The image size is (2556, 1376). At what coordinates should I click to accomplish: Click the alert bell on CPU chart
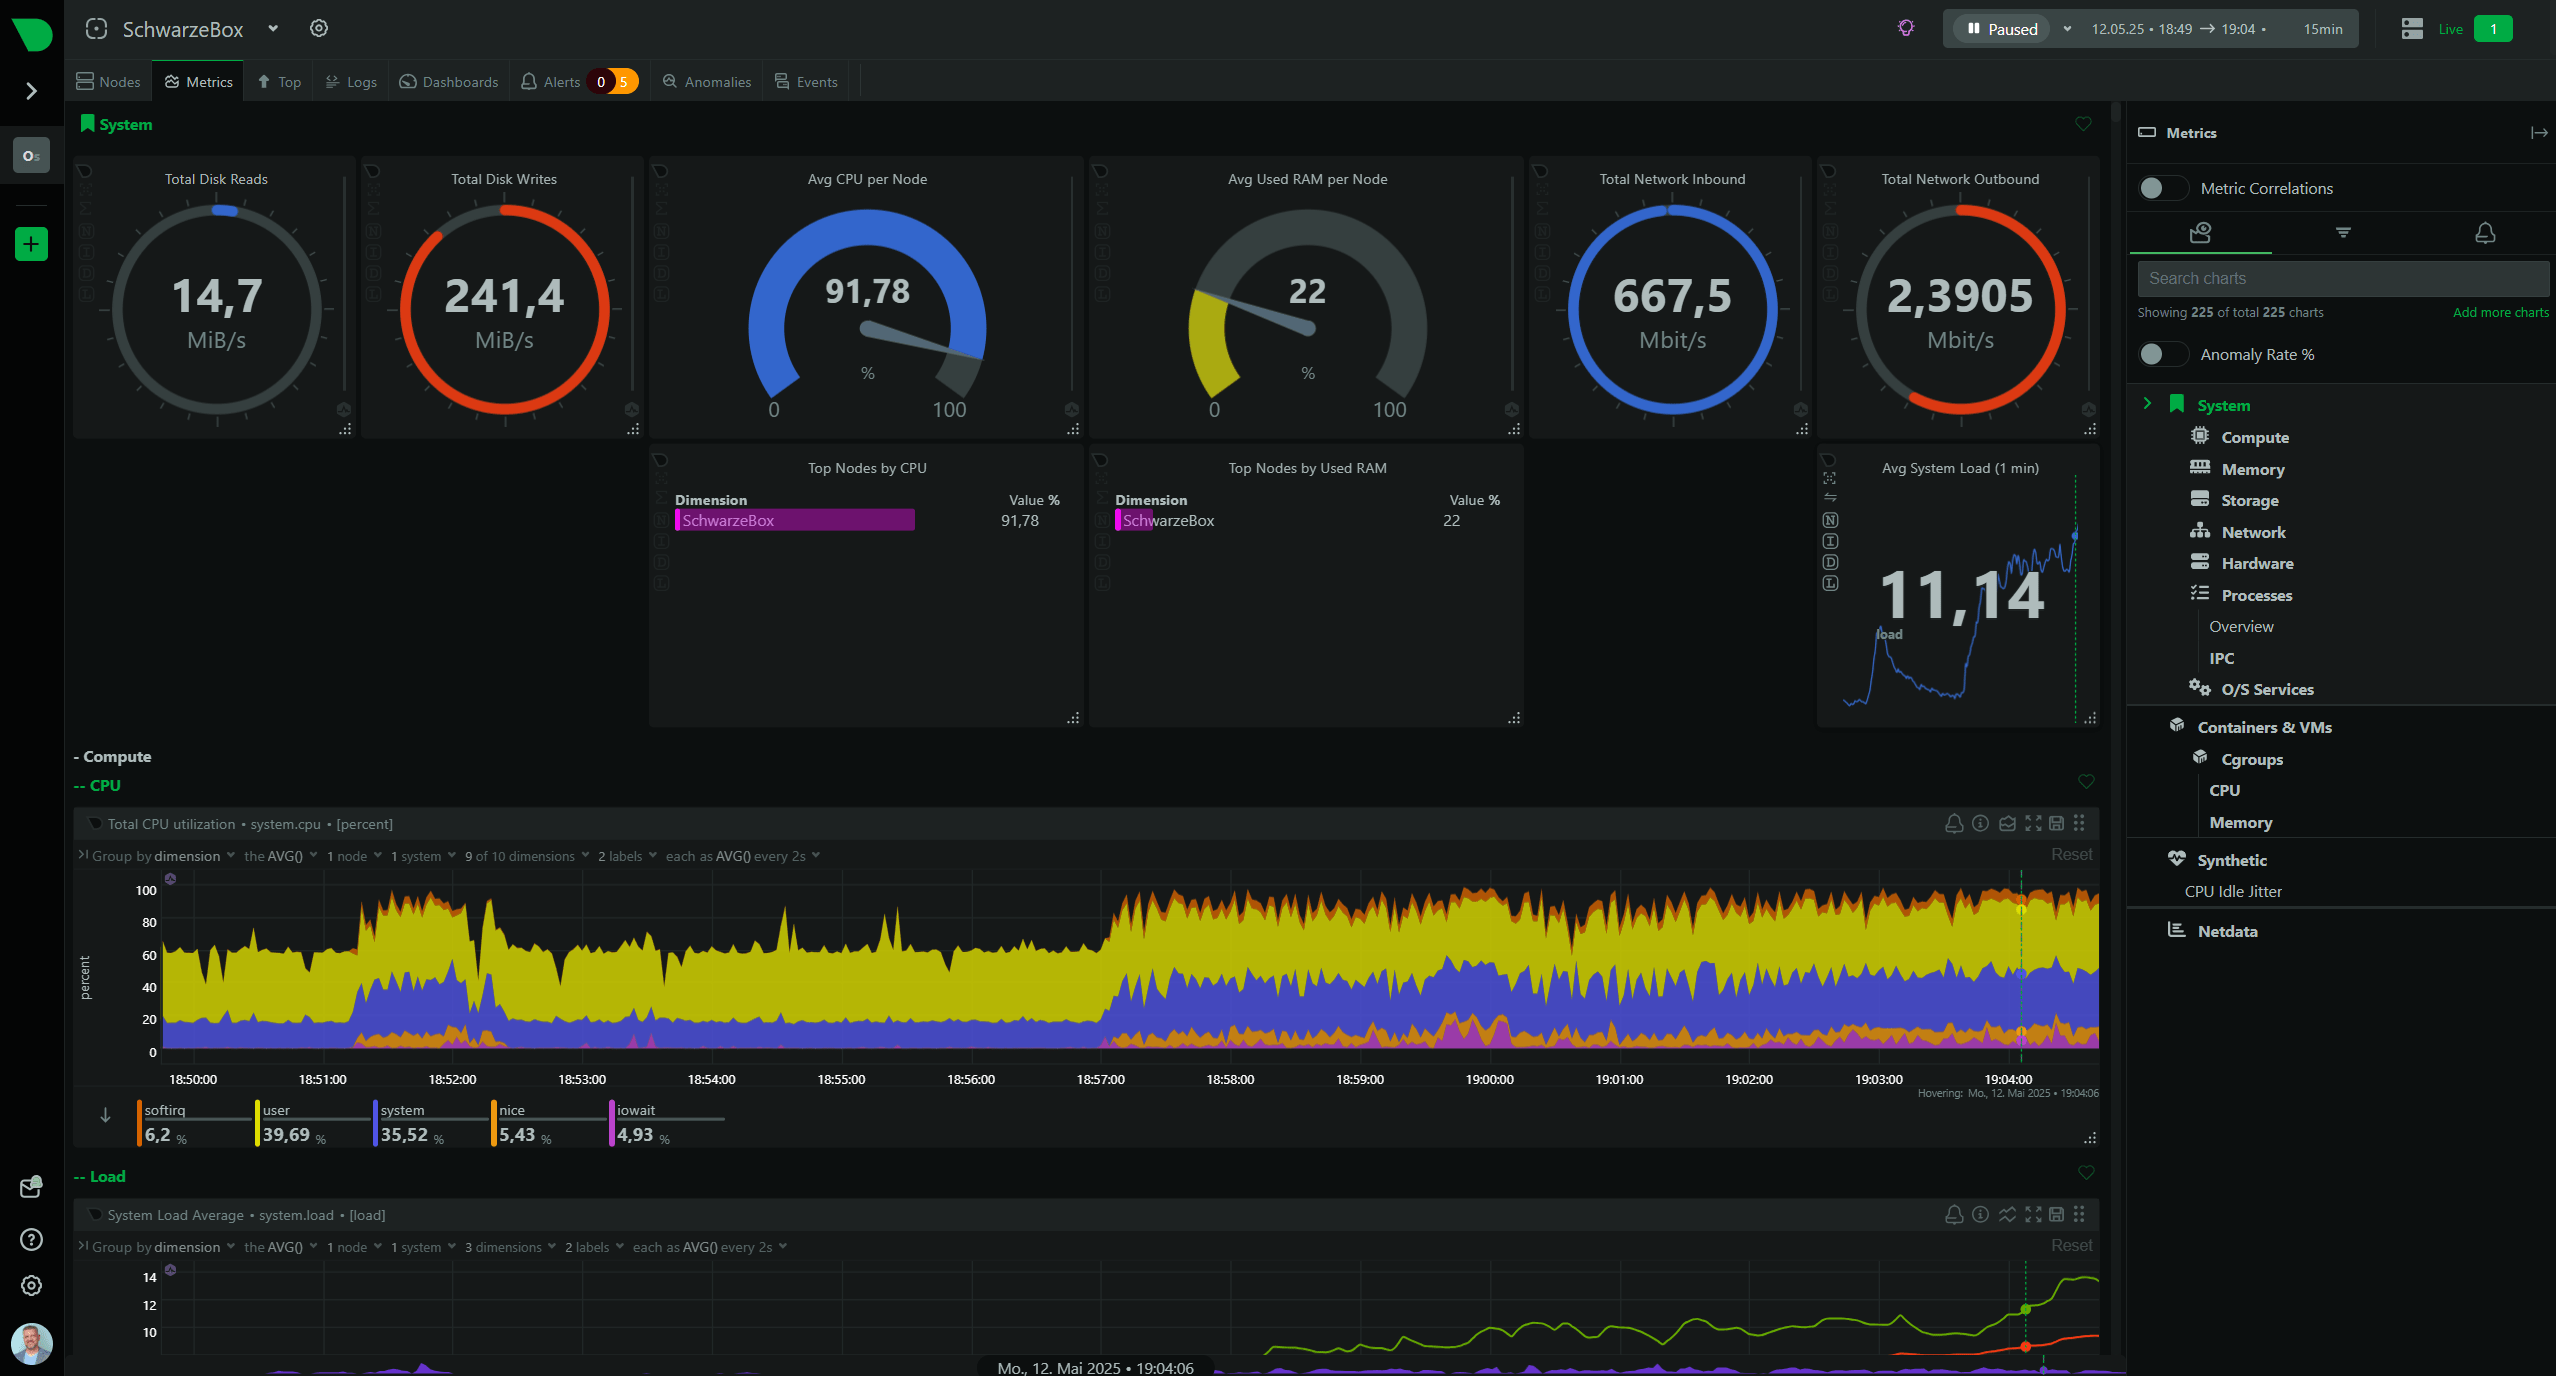click(x=1953, y=823)
